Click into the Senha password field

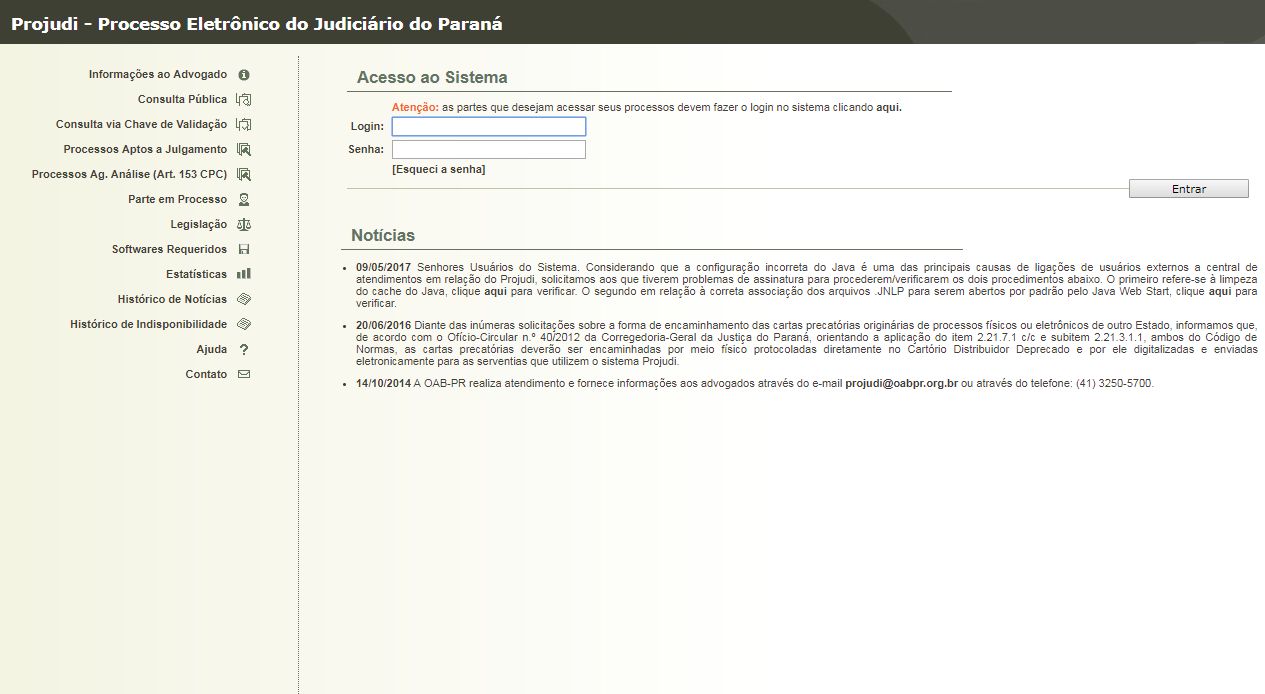click(489, 150)
